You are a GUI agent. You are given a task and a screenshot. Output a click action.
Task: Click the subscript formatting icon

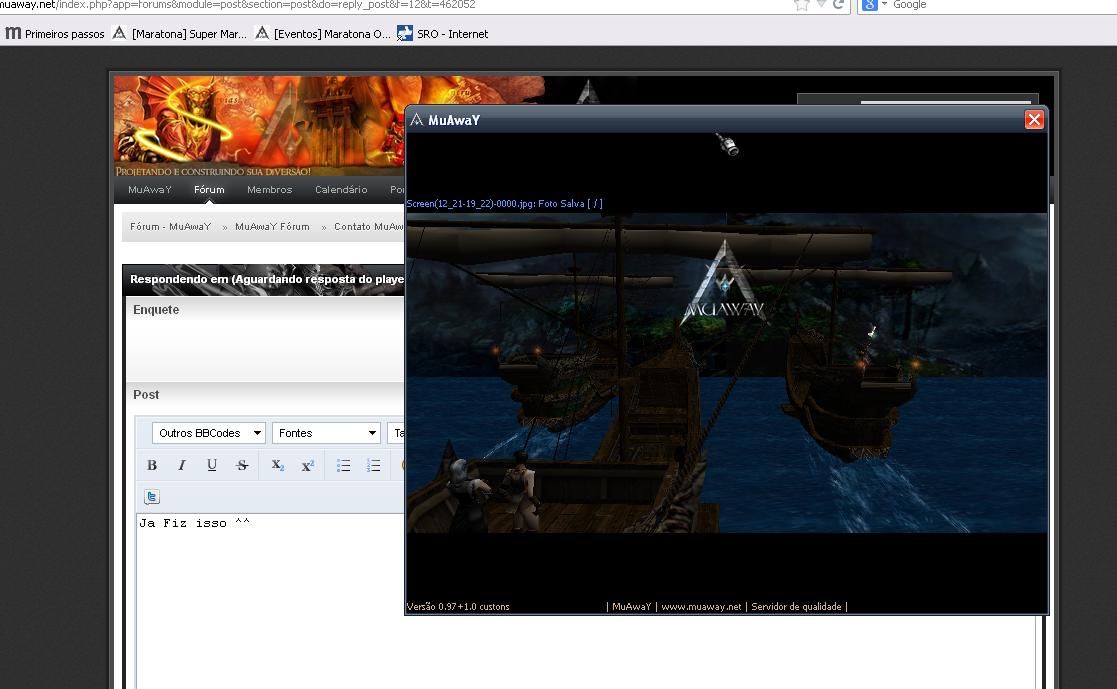(x=278, y=465)
